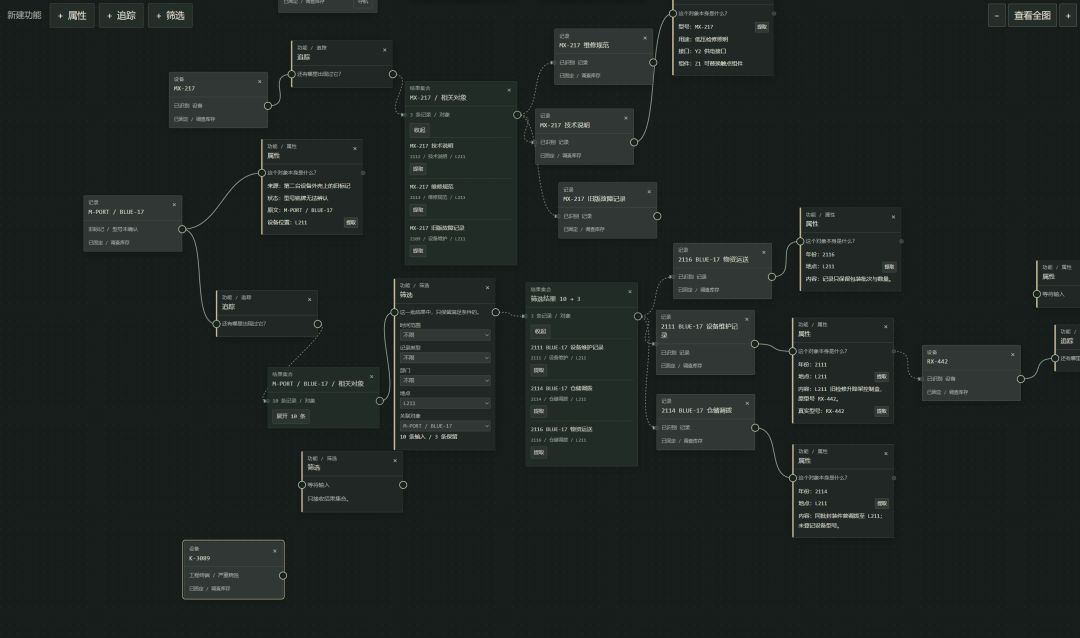Click 提取 under 2116 BLUE-17 物资运送 list entry
The height and width of the screenshot is (638, 1080).
point(539,453)
